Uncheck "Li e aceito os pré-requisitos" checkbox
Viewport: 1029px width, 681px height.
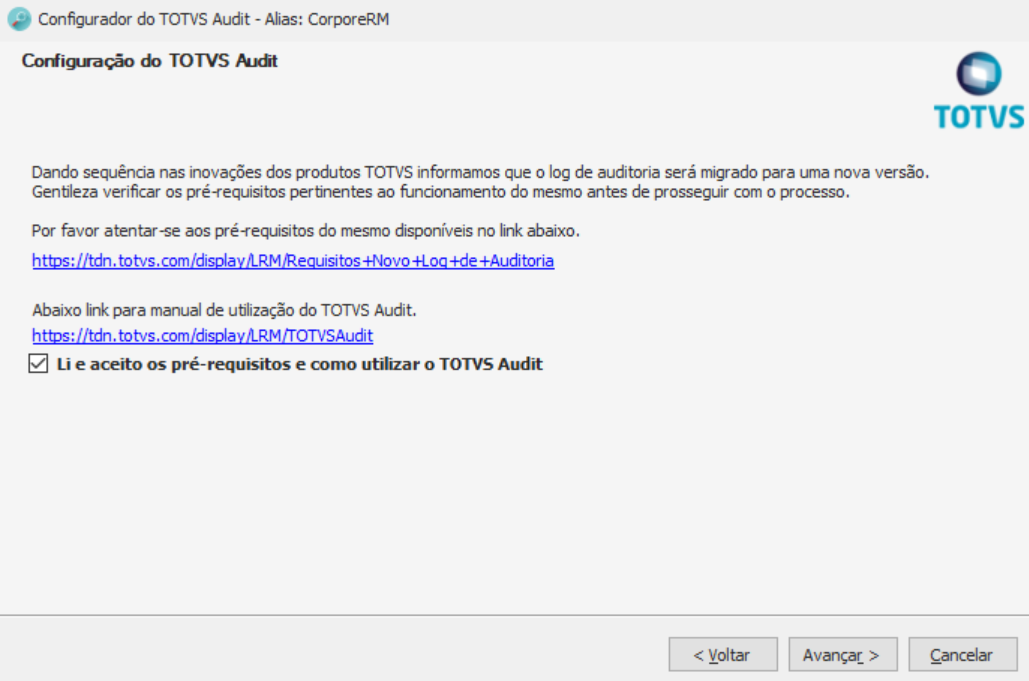tap(38, 363)
